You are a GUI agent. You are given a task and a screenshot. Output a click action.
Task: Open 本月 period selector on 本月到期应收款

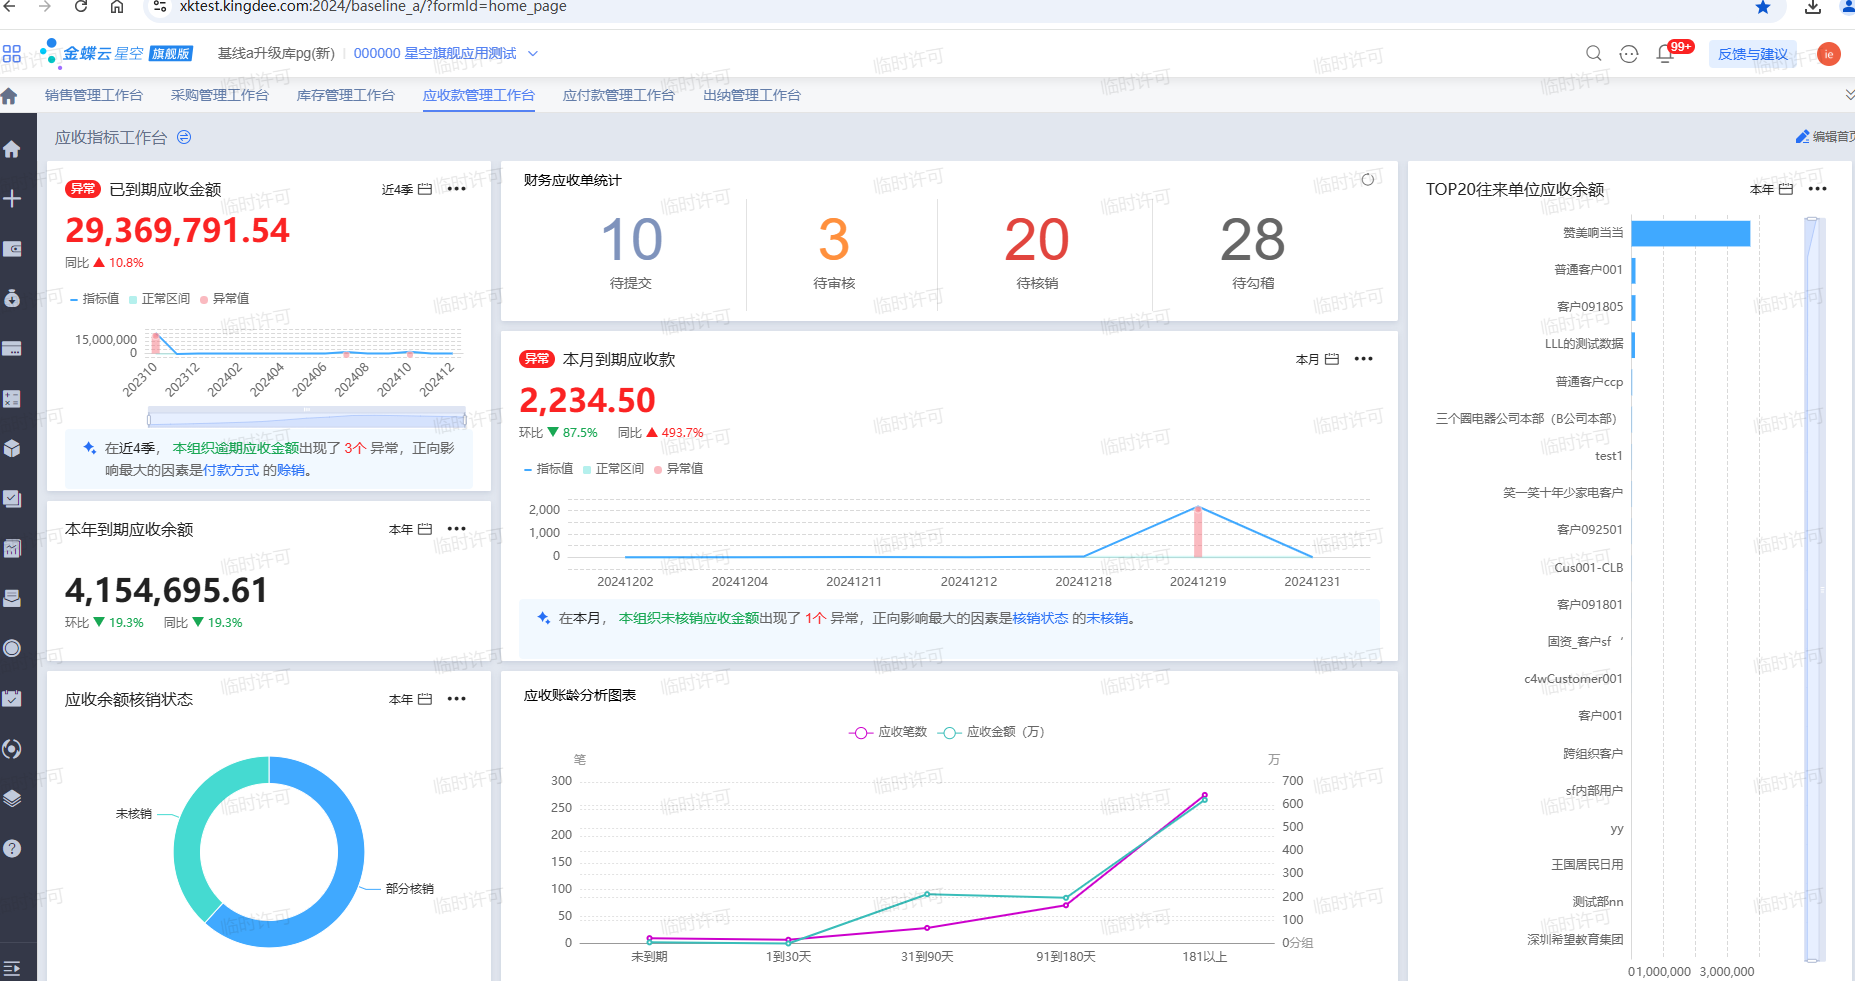tap(1317, 359)
